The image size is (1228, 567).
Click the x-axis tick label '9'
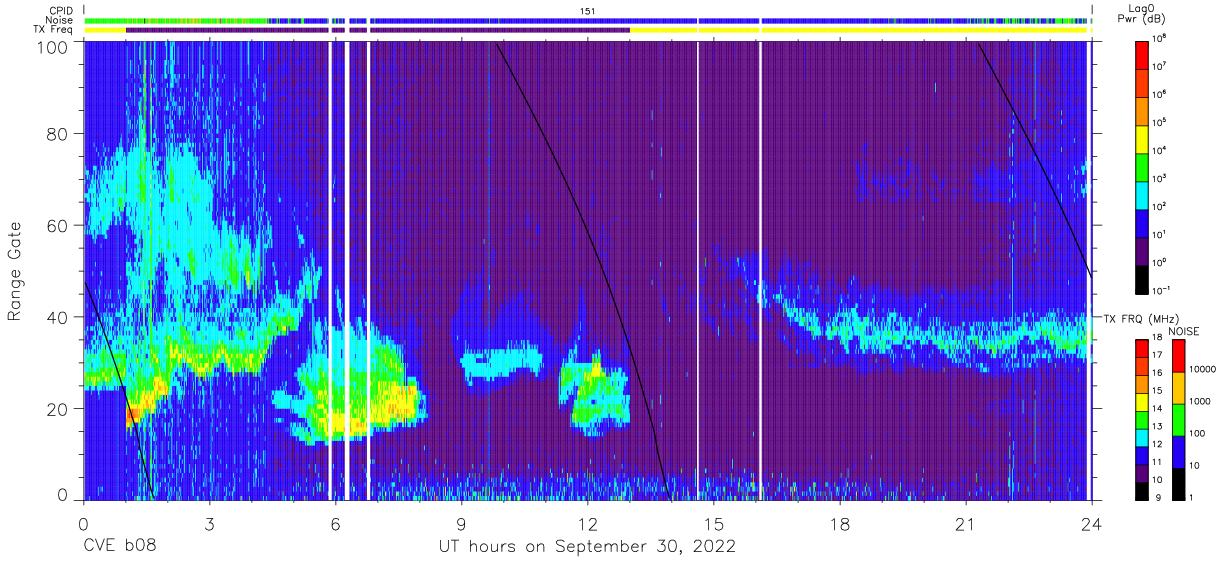[462, 524]
